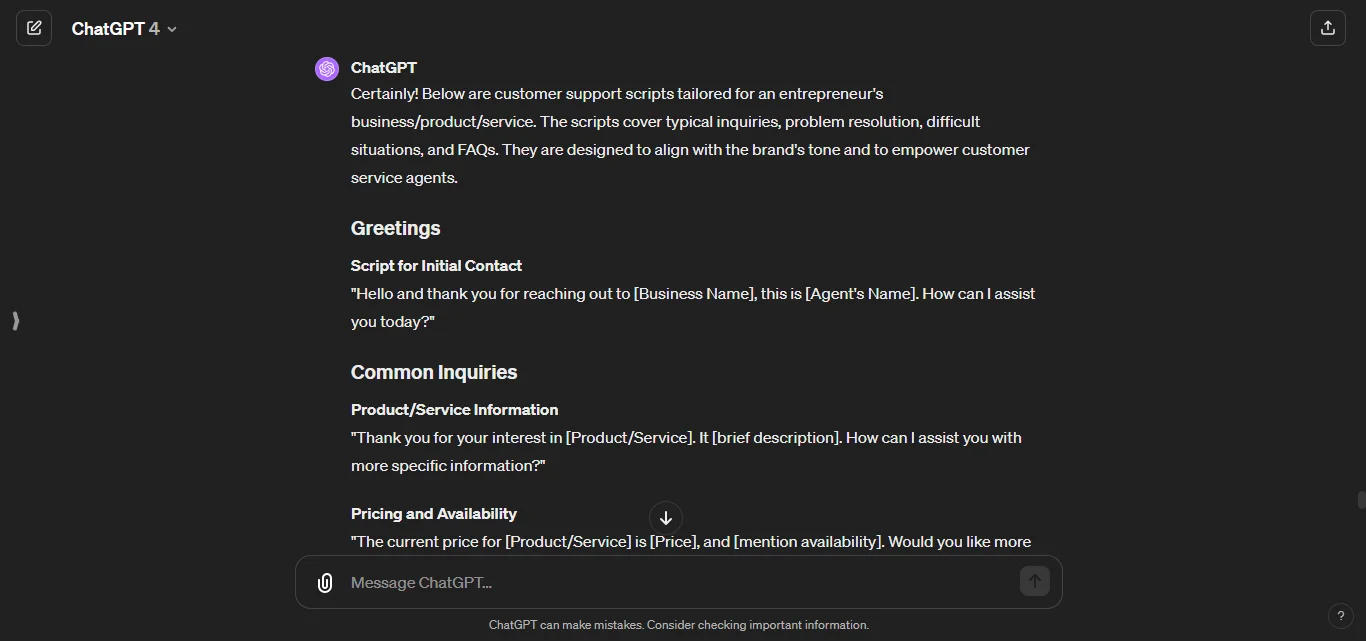Open the model version chevron next to ChatGPT
This screenshot has width=1366, height=641.
pos(170,29)
